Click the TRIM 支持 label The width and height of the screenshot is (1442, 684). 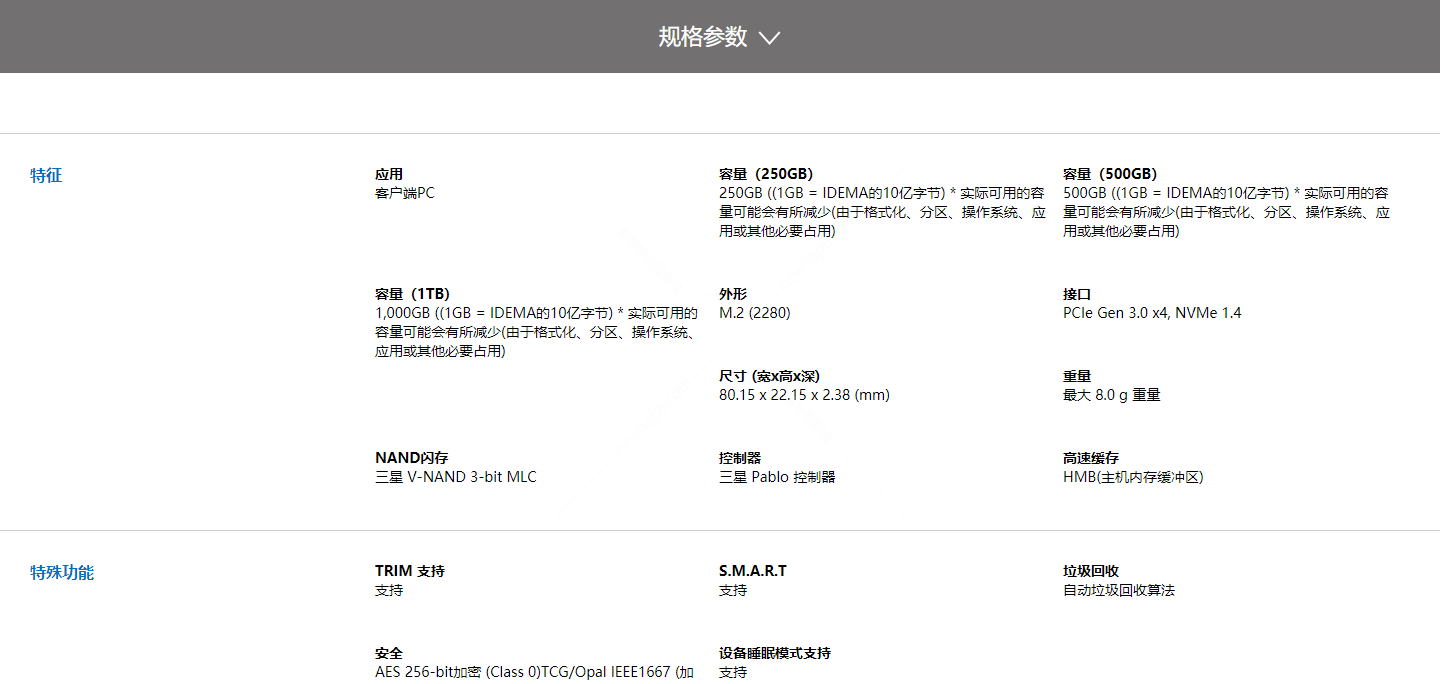click(410, 571)
